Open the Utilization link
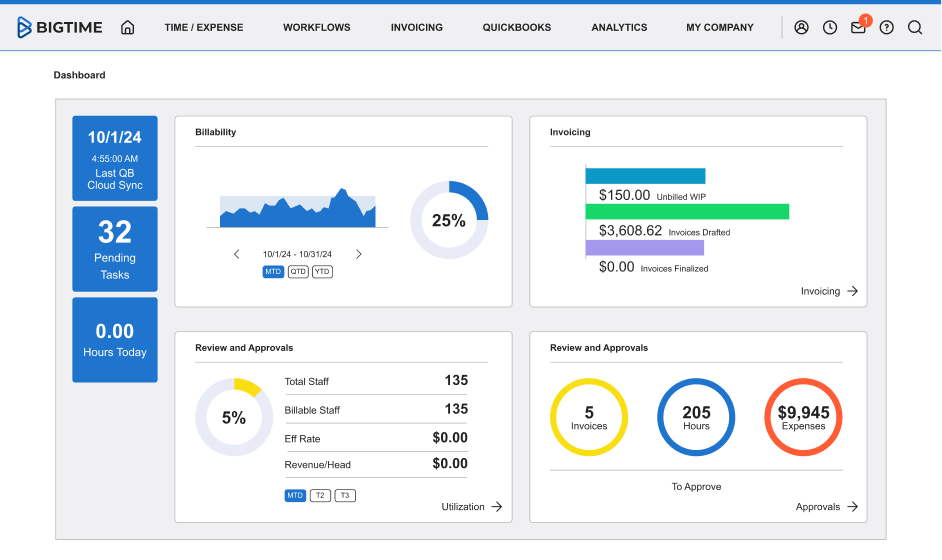The image size is (942, 560). click(463, 507)
